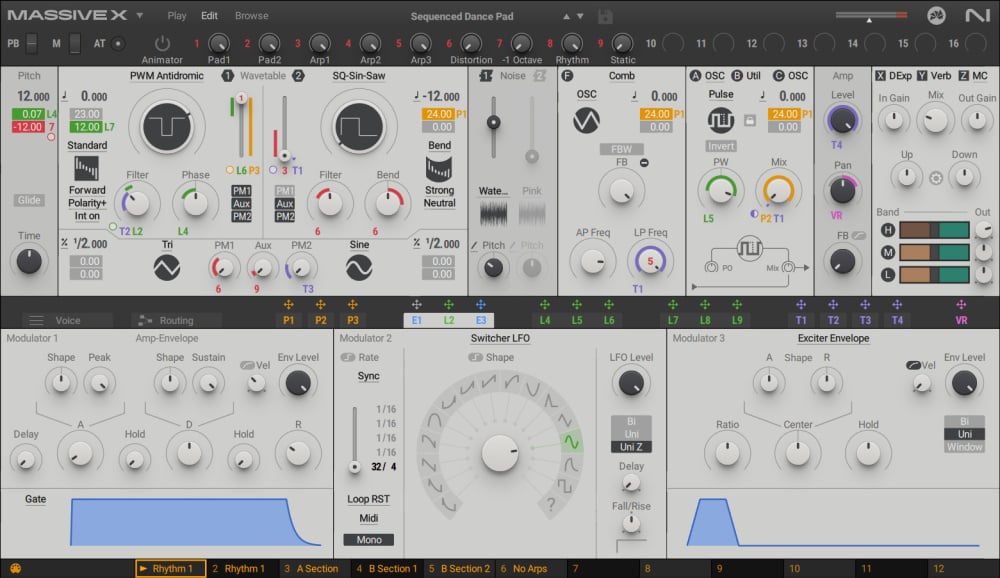Adjust the Wavetable 1 level slider
This screenshot has width=1000, height=578.
click(x=241, y=126)
